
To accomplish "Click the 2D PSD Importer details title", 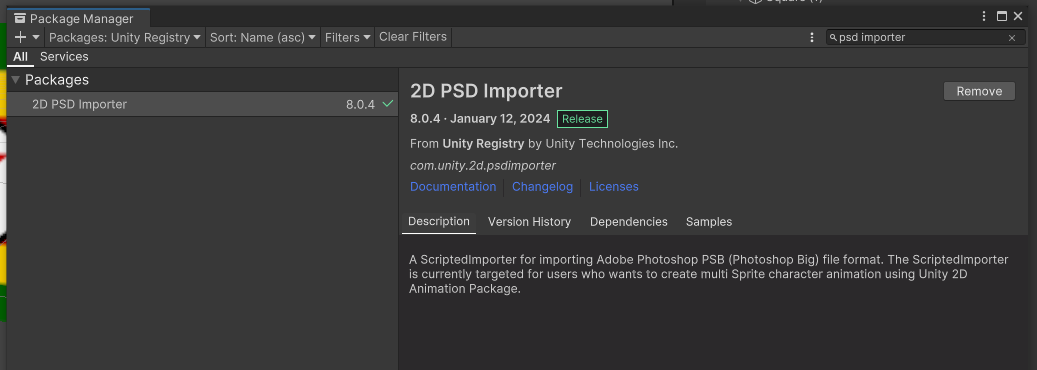I will (486, 91).
